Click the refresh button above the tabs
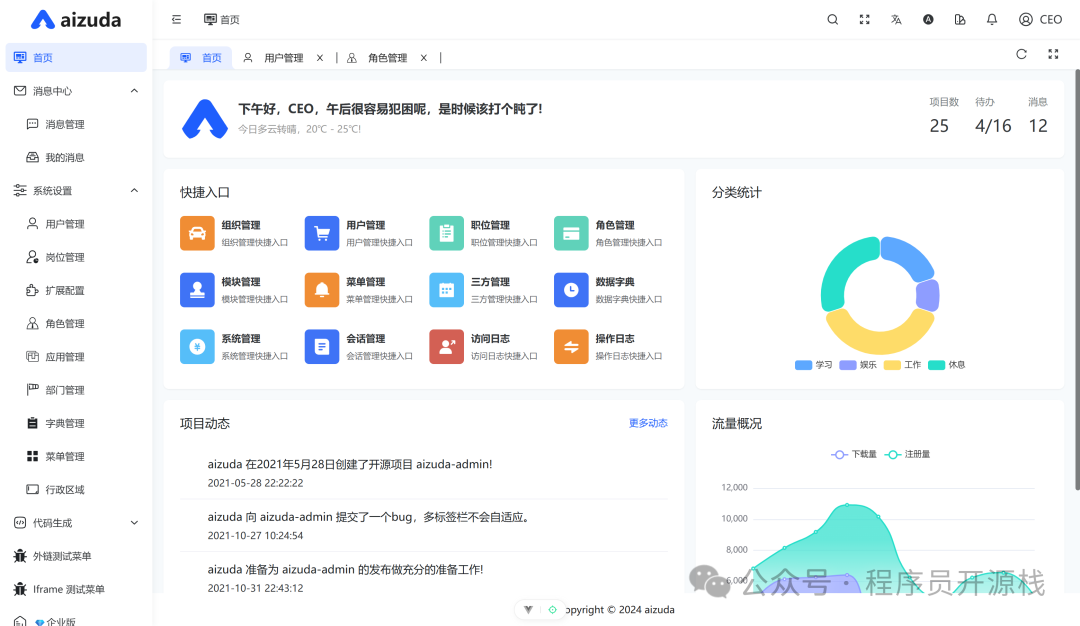Screen dimensions: 1080x626 tap(1021, 54)
